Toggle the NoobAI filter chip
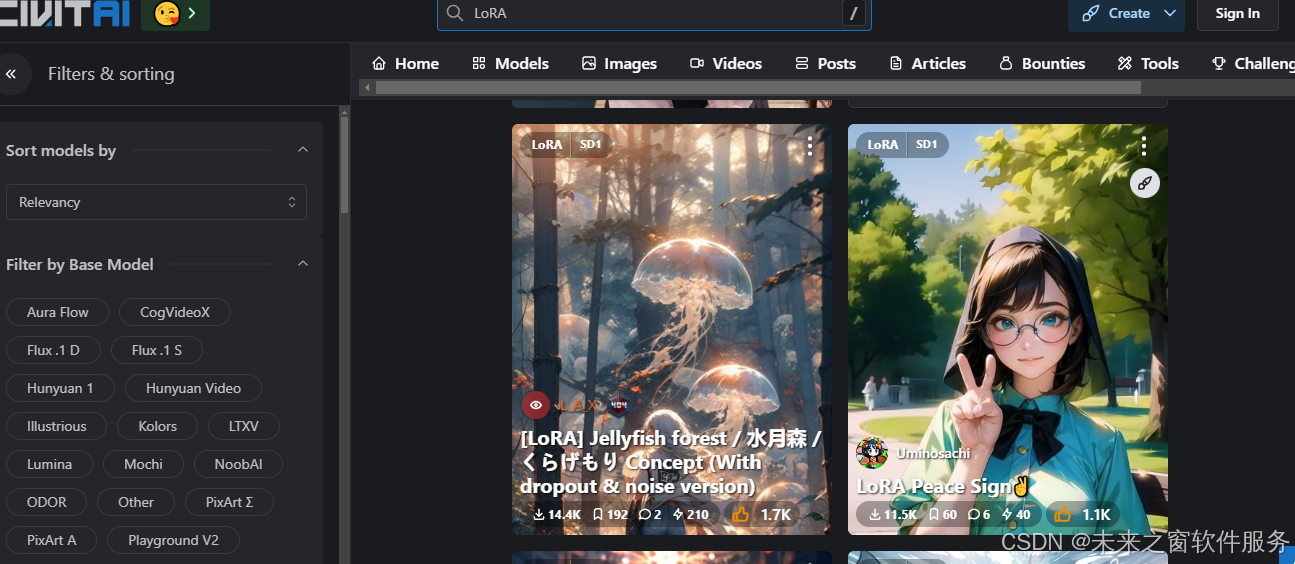1295x564 pixels. click(x=238, y=464)
